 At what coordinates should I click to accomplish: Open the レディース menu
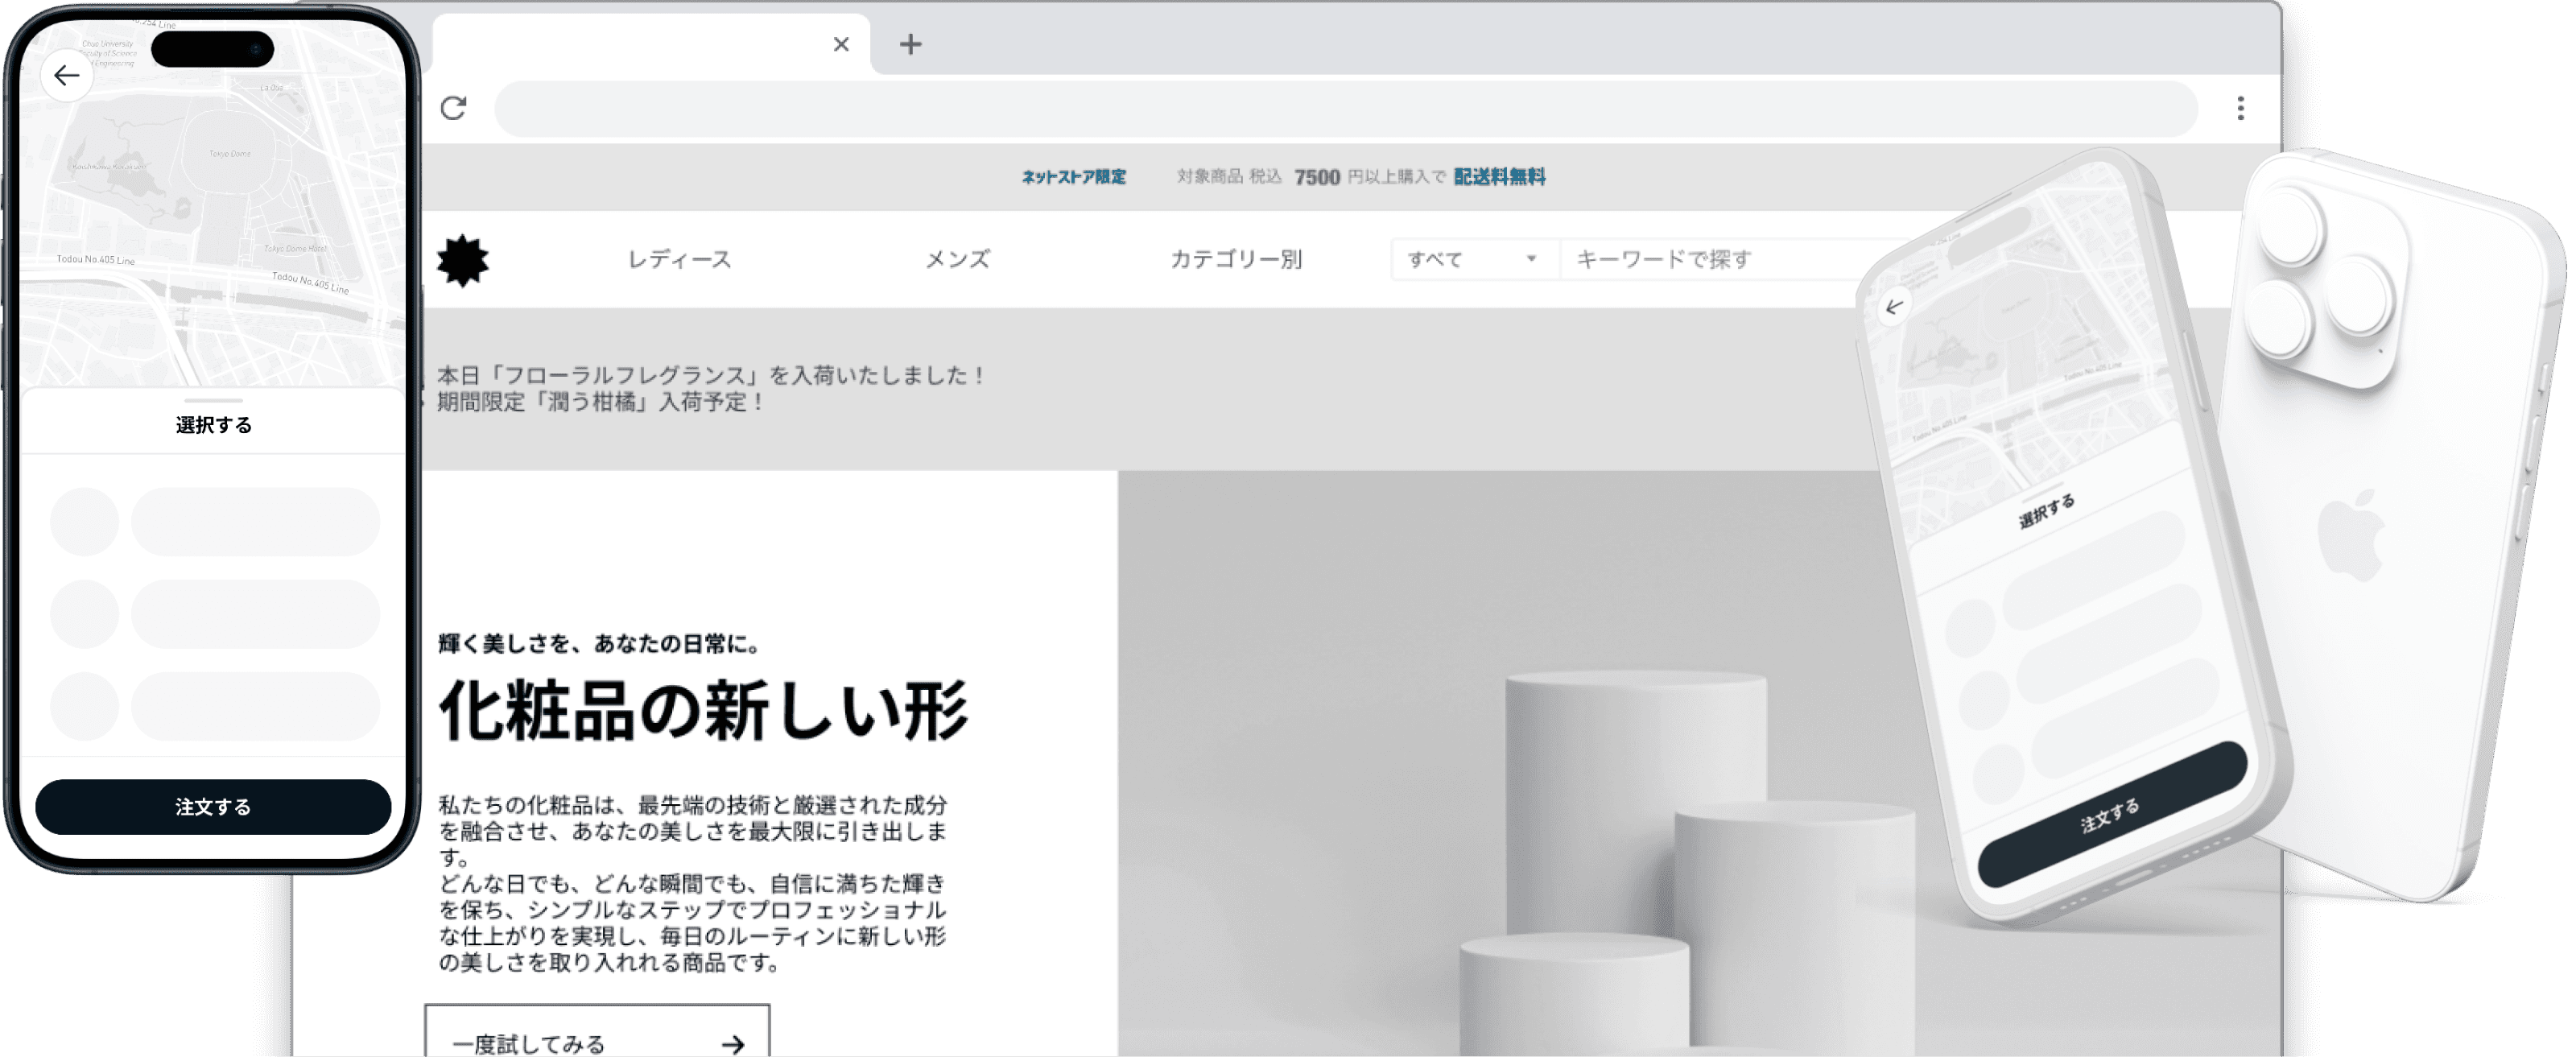tap(679, 259)
